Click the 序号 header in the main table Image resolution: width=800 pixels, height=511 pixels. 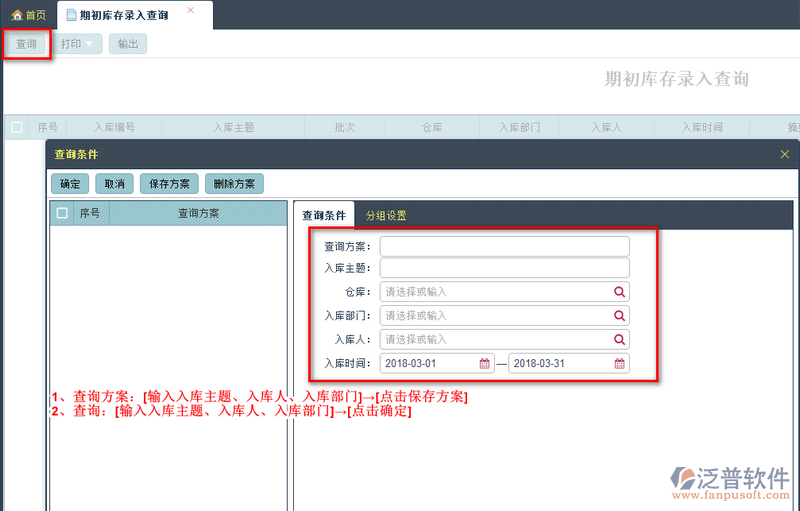click(47, 127)
